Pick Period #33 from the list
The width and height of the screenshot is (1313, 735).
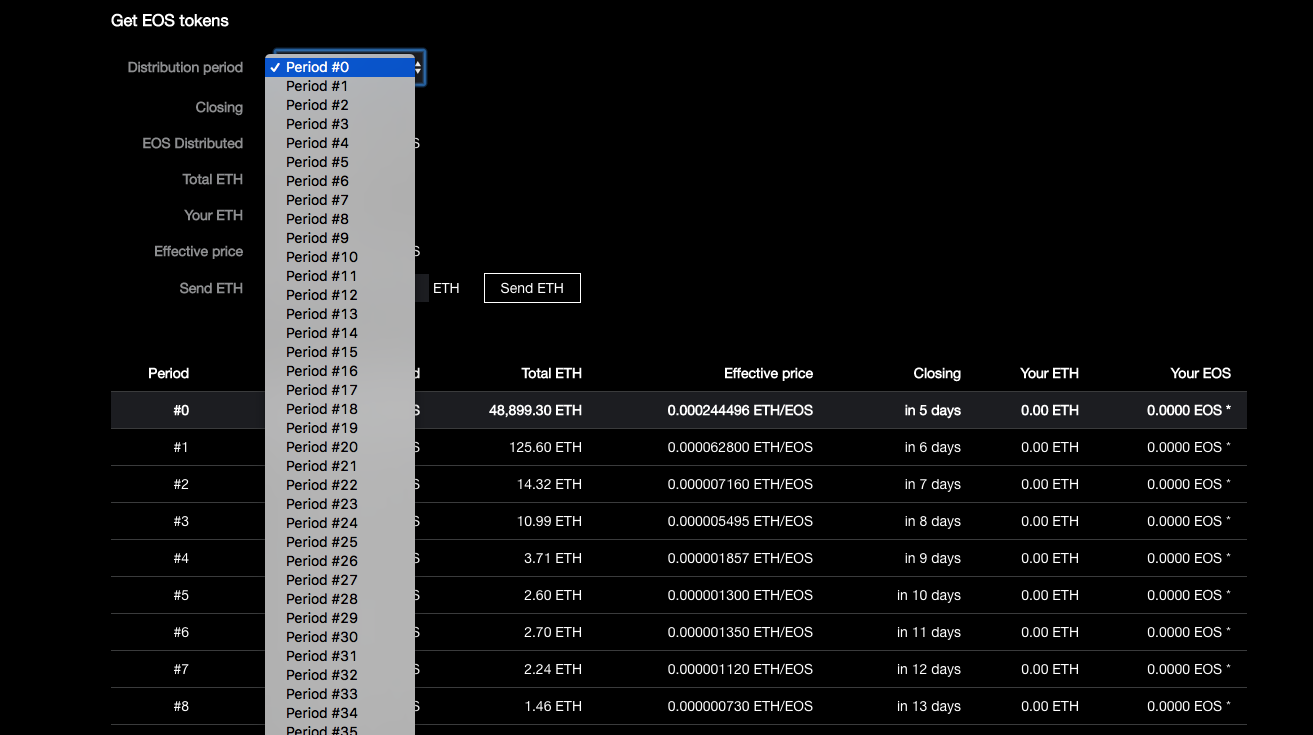[x=340, y=694]
